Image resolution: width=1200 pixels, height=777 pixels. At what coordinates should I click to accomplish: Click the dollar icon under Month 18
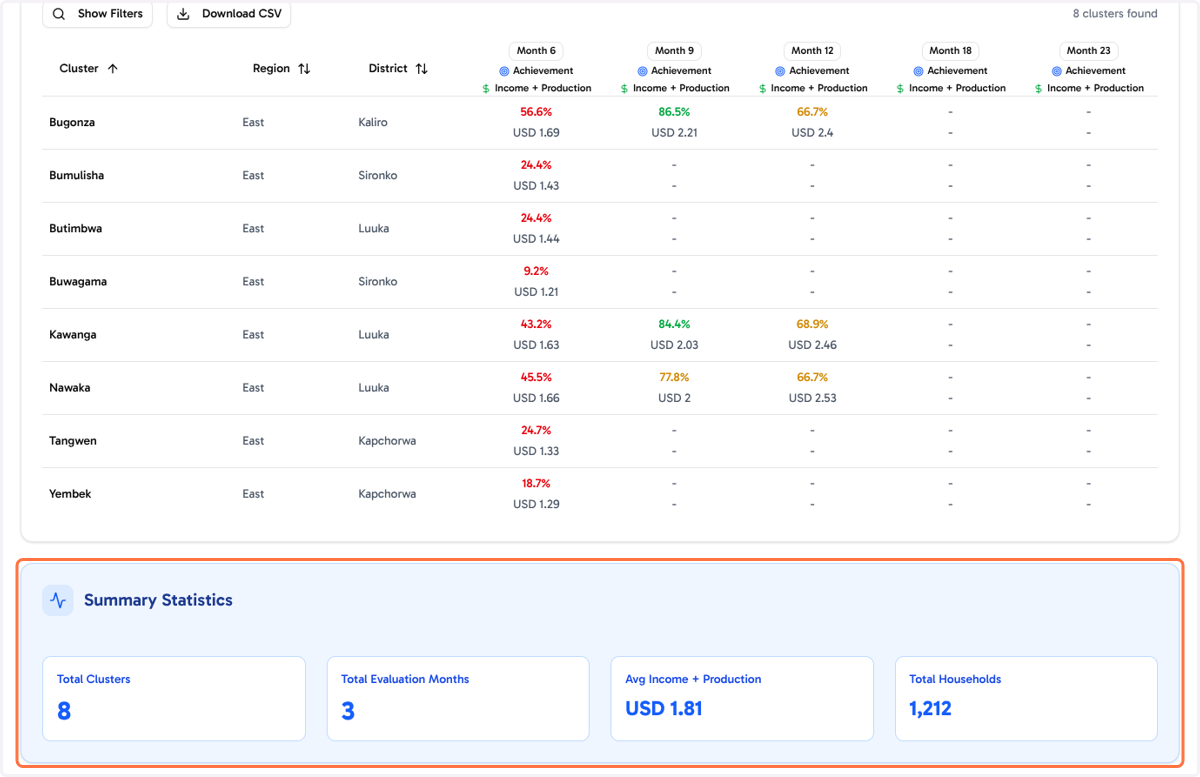pos(900,89)
